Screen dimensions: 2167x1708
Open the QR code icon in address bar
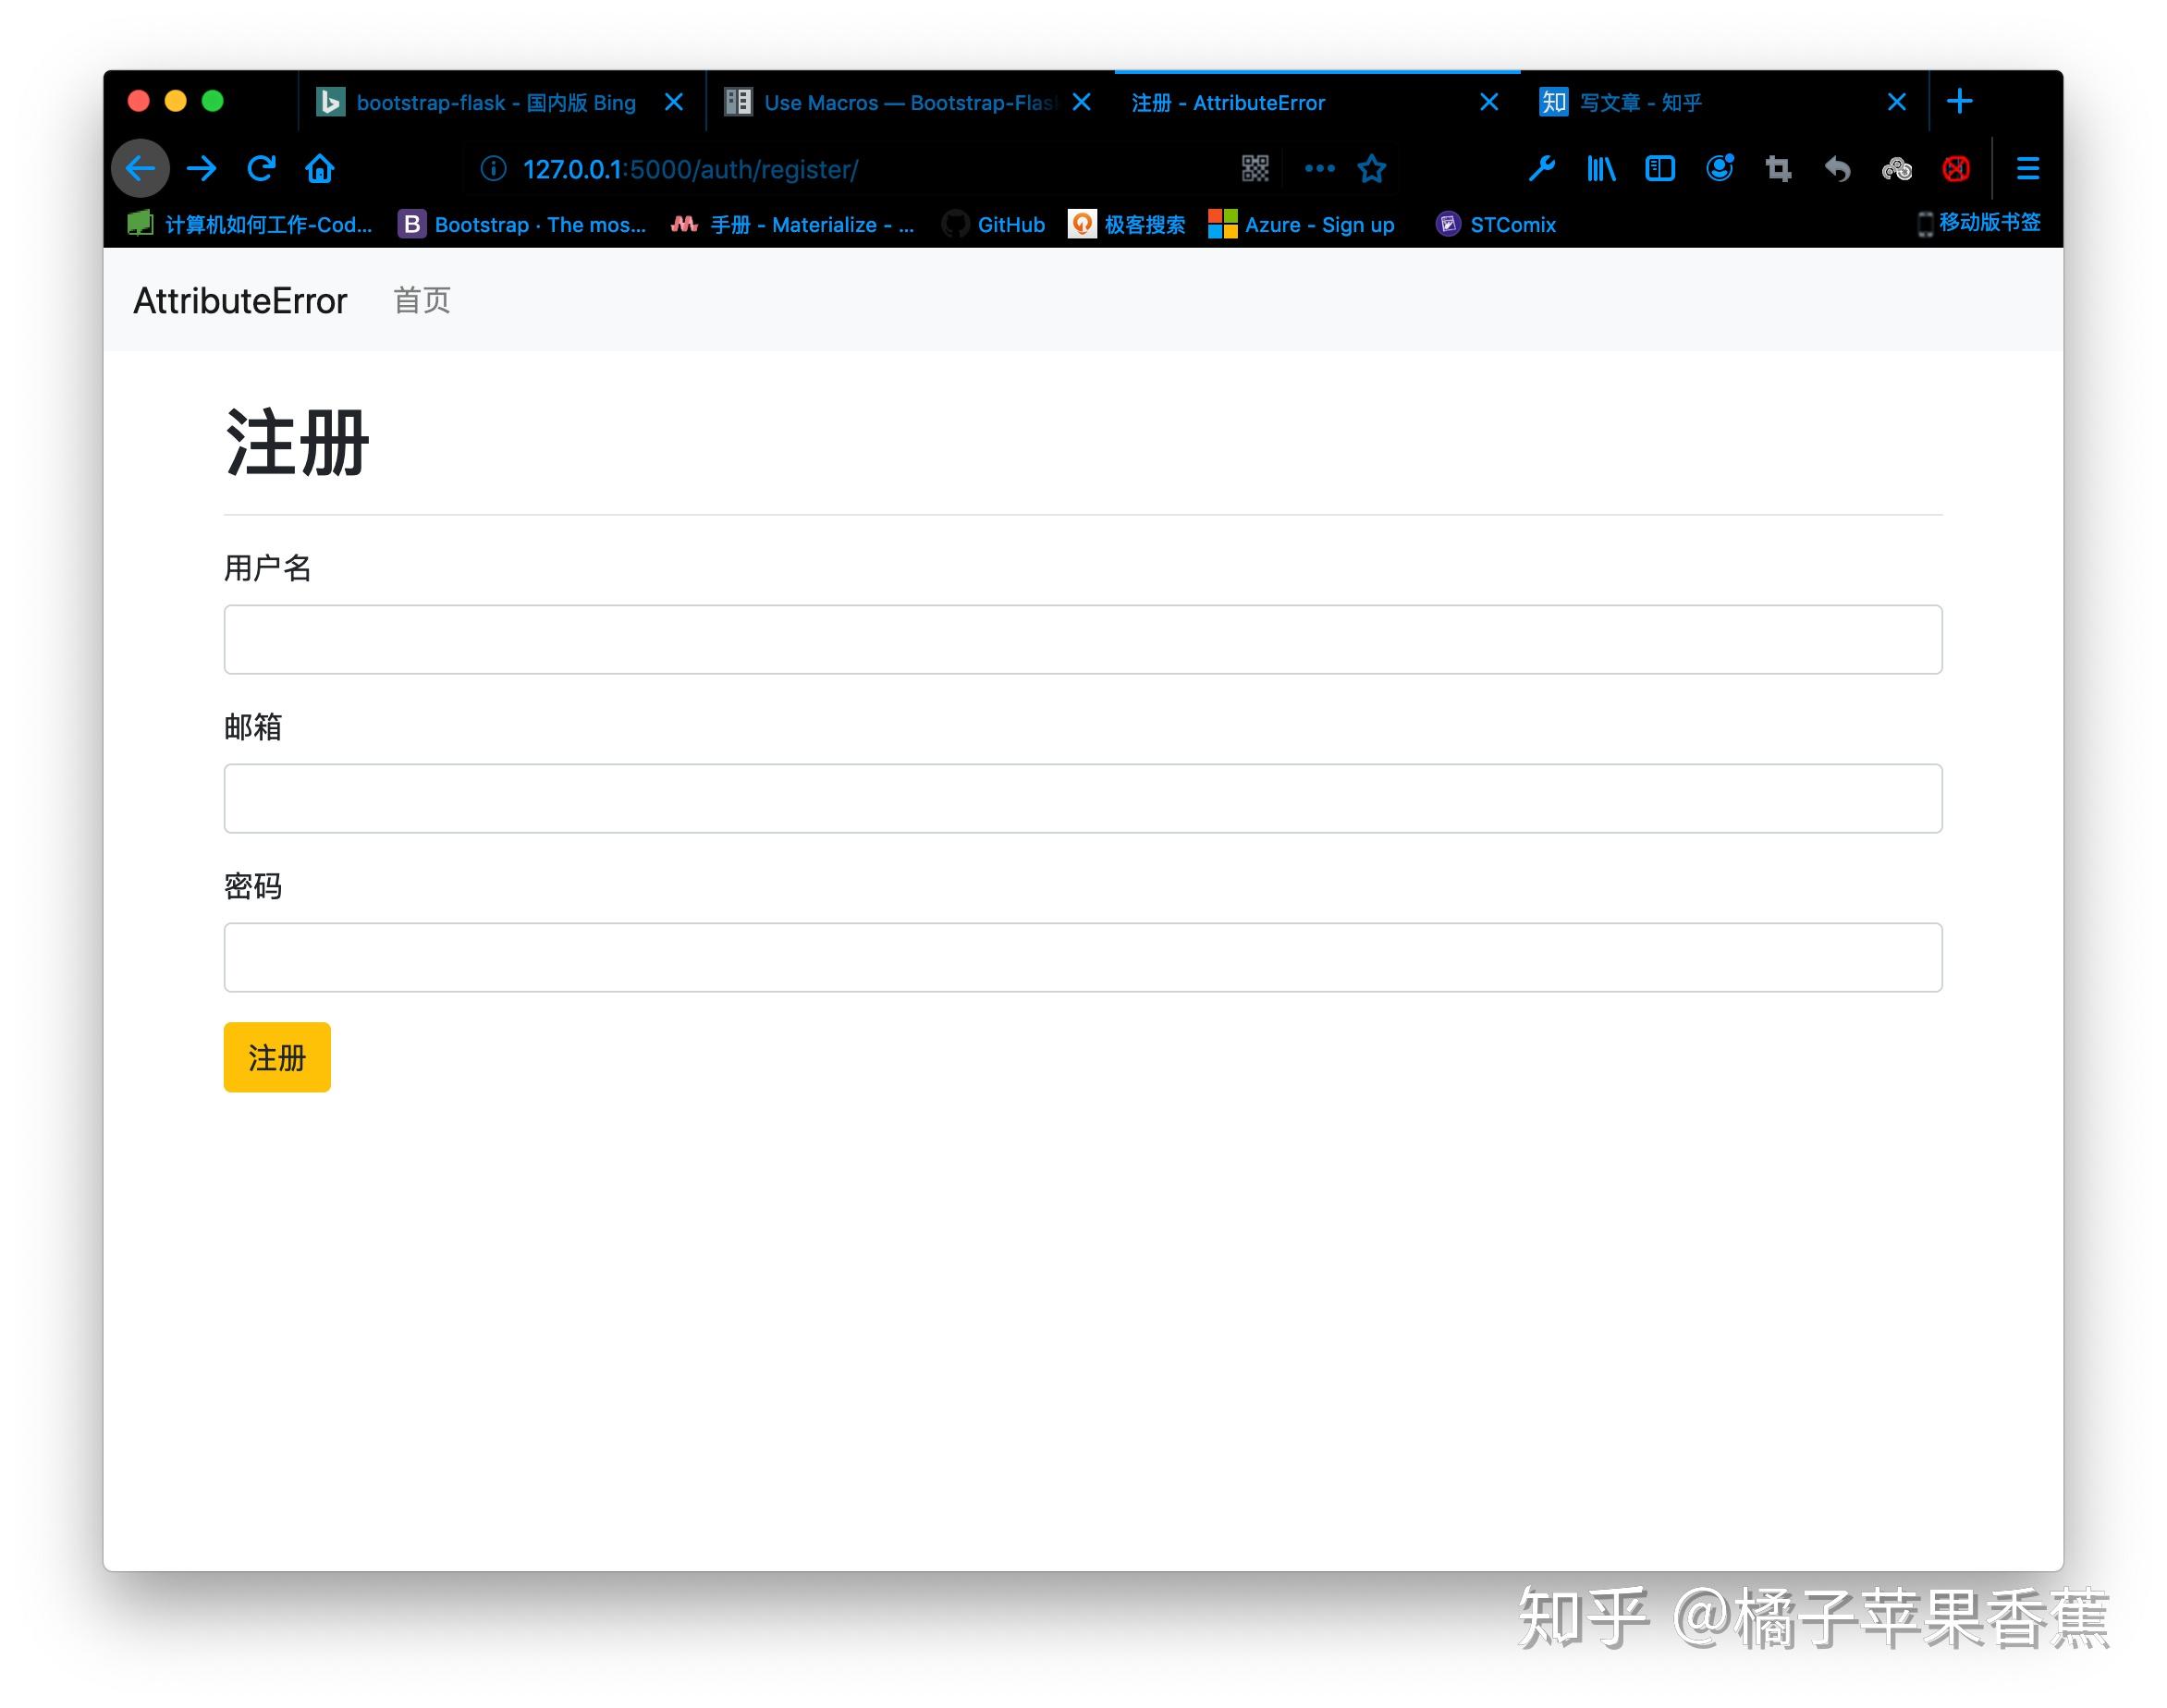pyautogui.click(x=1255, y=169)
